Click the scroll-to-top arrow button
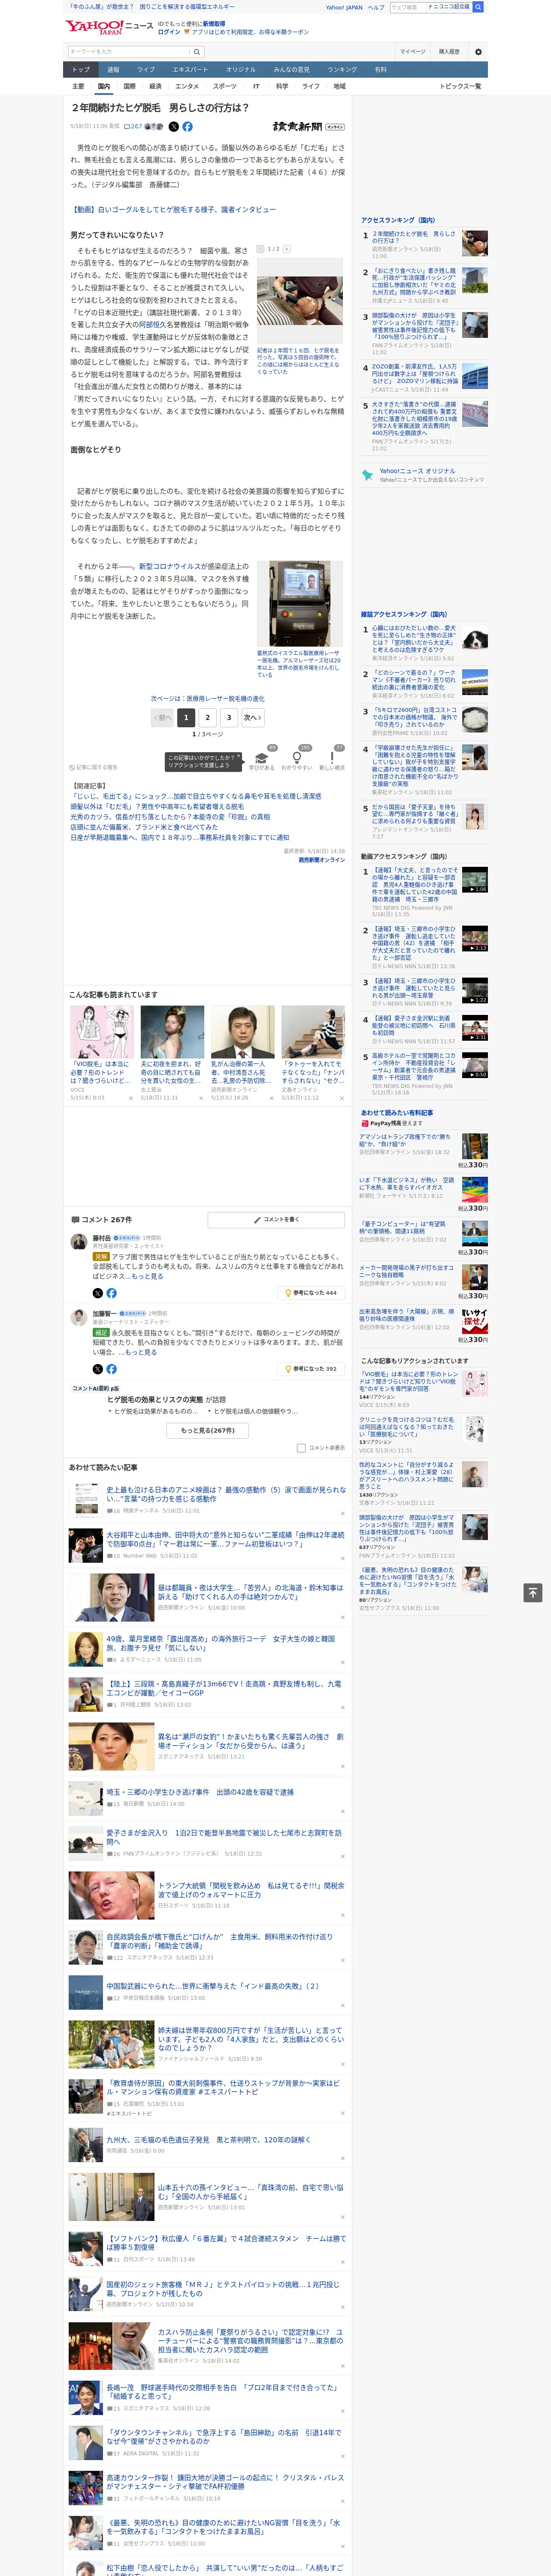 pos(533,1593)
